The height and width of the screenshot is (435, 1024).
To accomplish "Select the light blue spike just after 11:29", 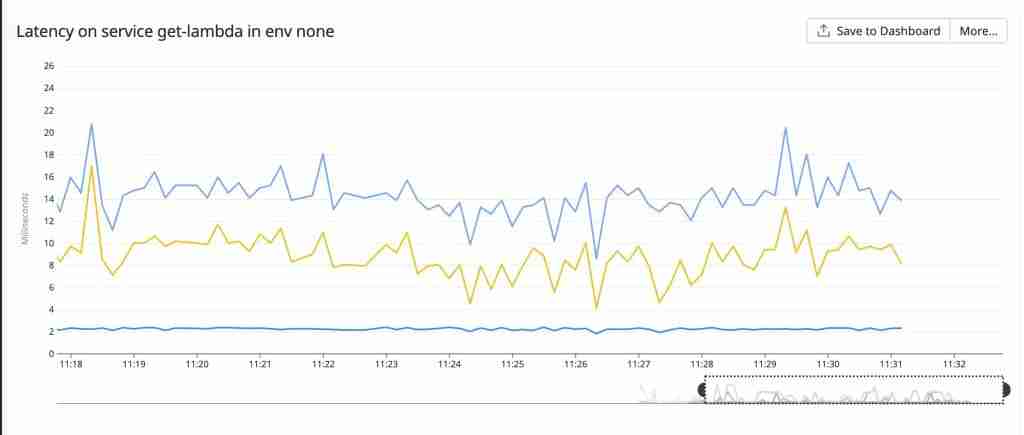I will 786,128.
